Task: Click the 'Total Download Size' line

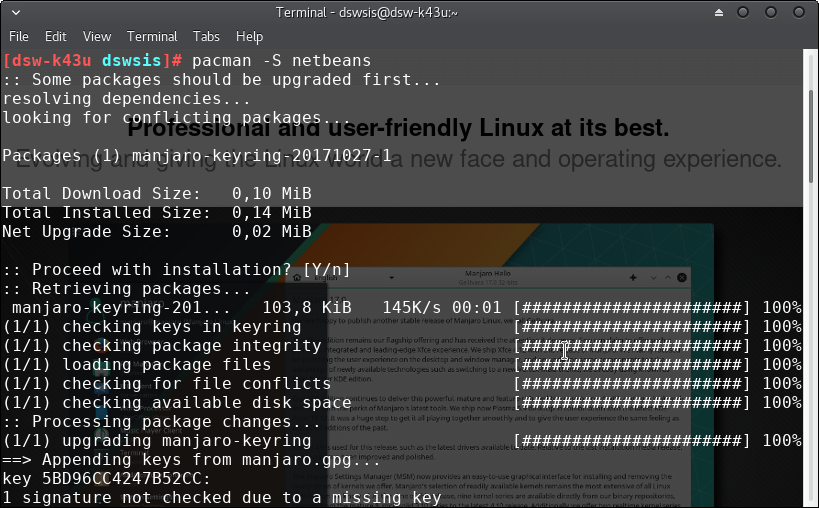Action: (156, 193)
